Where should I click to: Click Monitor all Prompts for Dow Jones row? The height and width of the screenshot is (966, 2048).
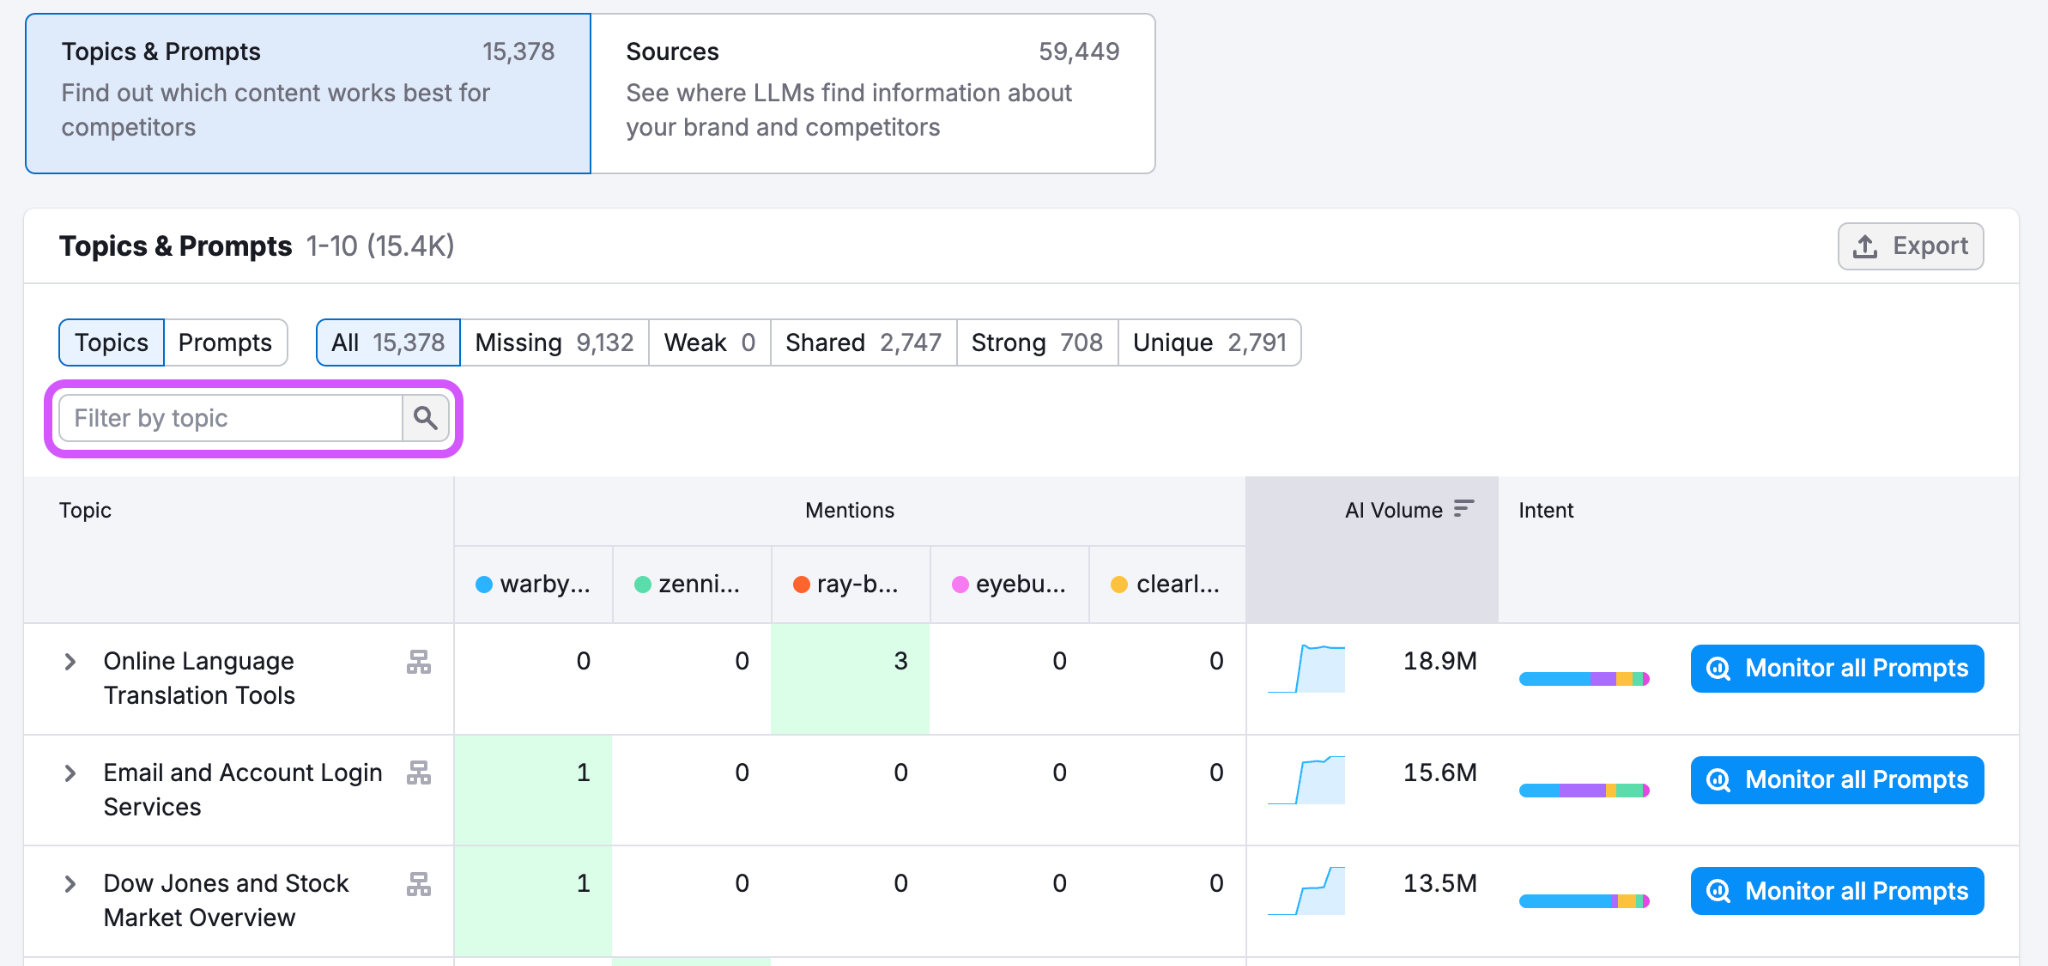coord(1836,890)
